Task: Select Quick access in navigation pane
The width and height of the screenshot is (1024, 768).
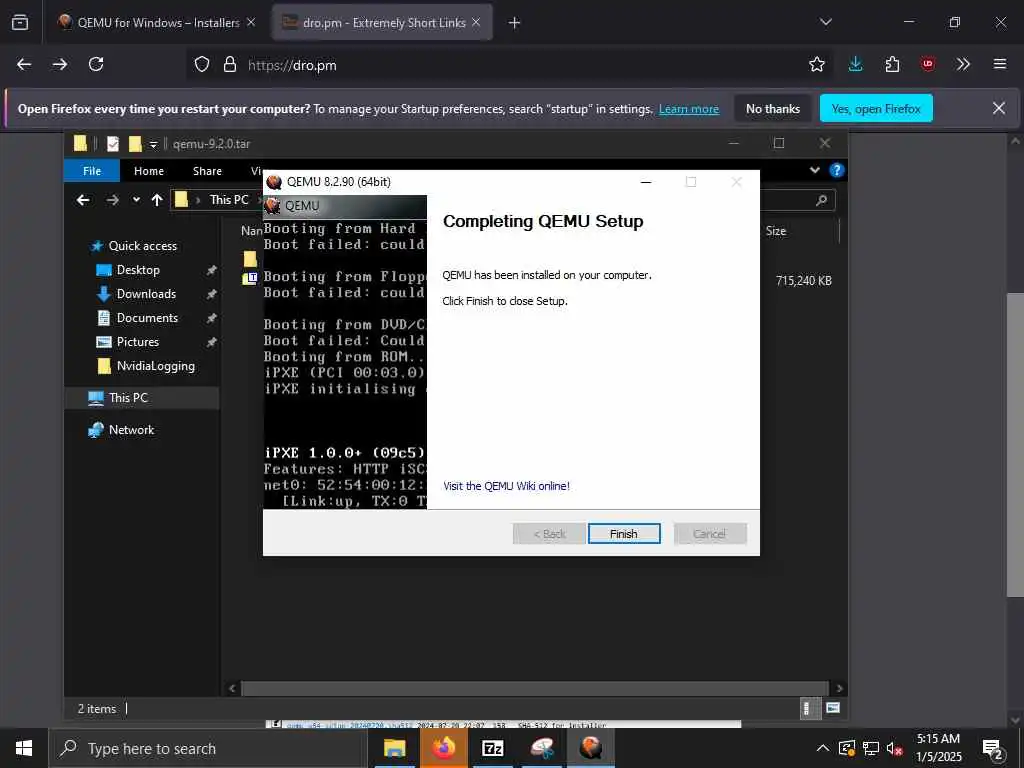Action: pyautogui.click(x=142, y=246)
